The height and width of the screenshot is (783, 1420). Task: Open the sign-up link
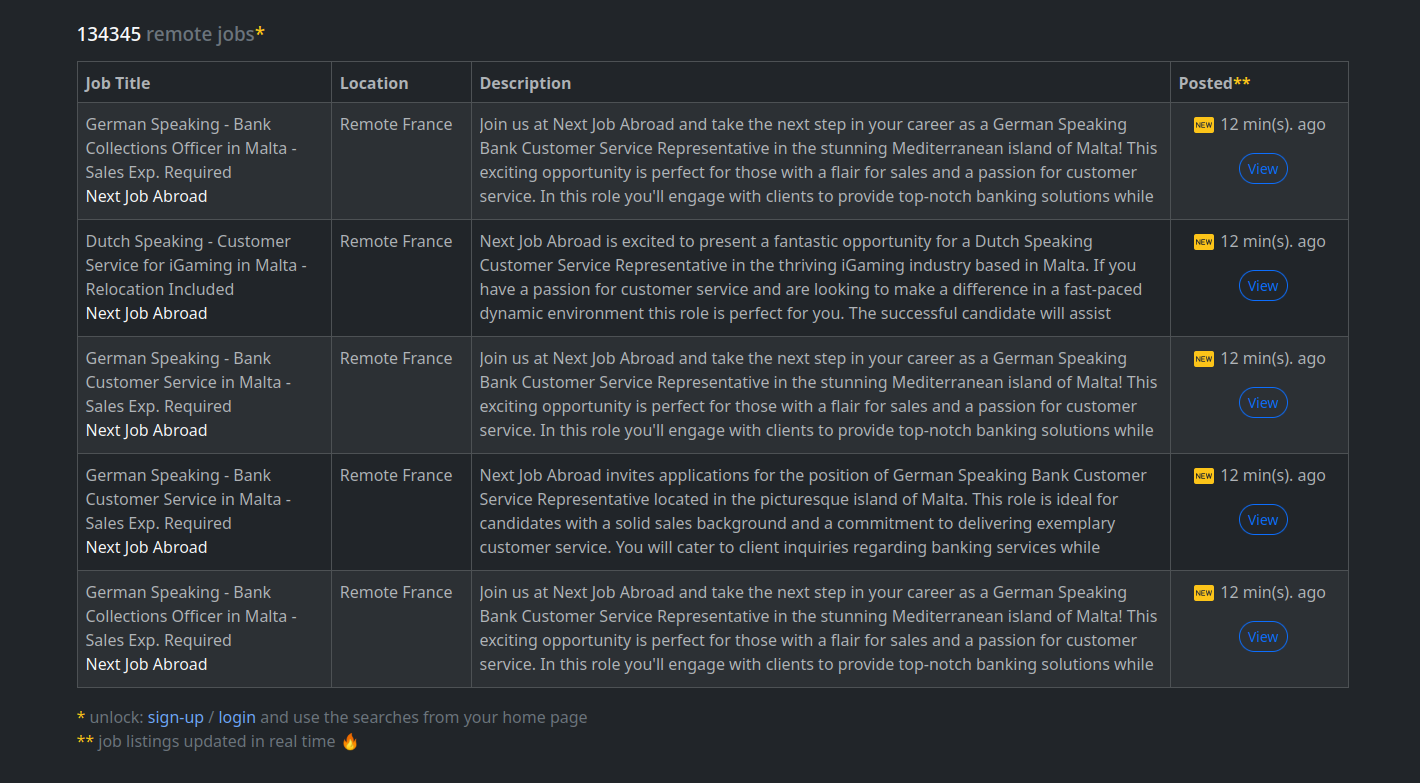pyautogui.click(x=176, y=717)
